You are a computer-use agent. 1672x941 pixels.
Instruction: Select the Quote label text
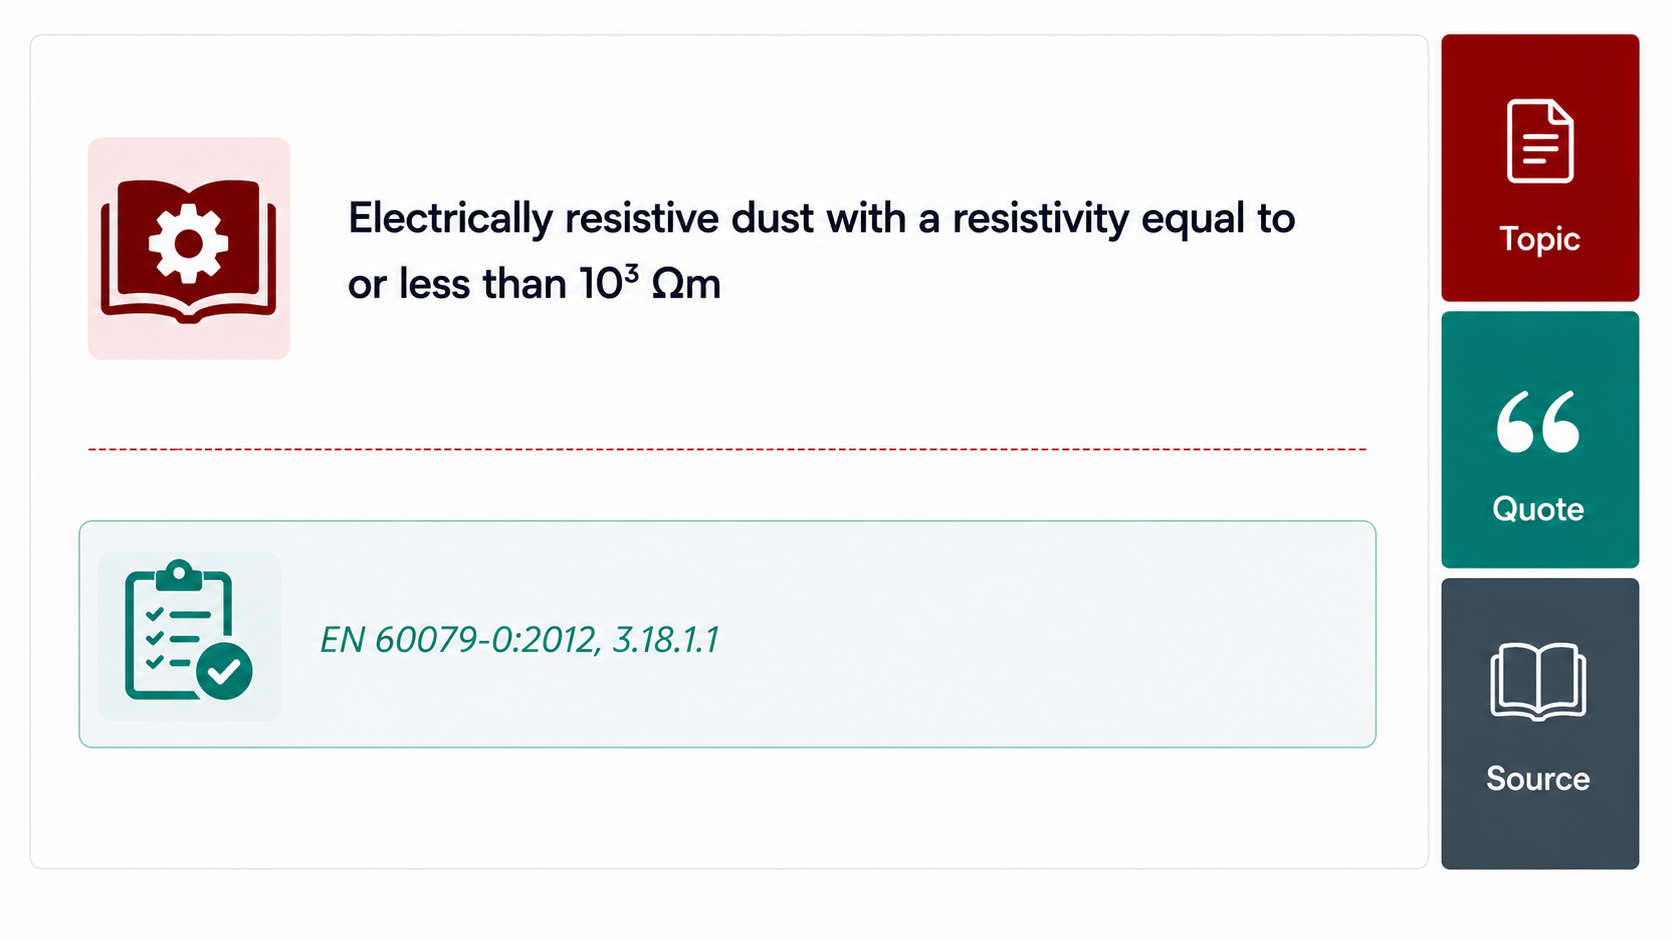pyautogui.click(x=1538, y=509)
